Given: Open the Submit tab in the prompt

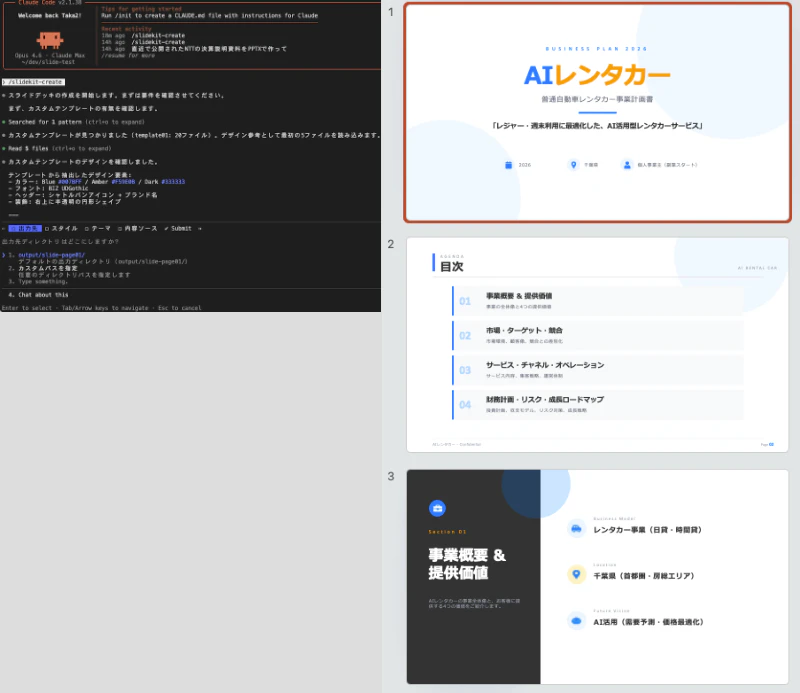Looking at the screenshot, I should point(178,229).
